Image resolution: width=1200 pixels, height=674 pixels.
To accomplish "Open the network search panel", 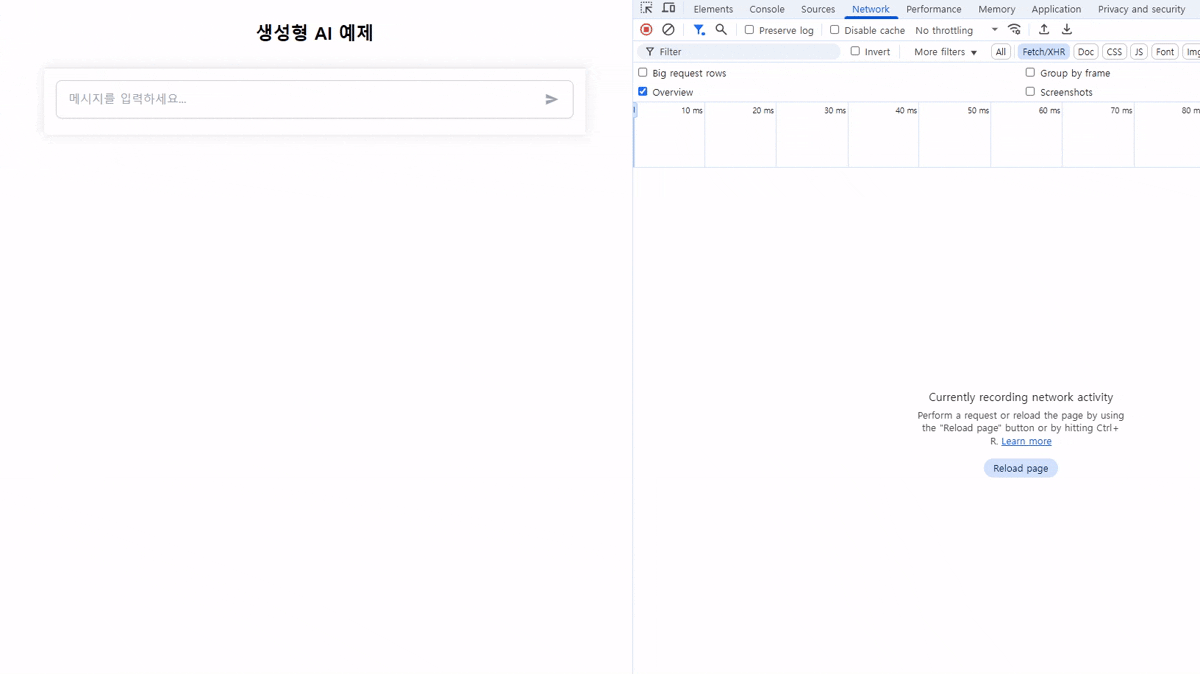I will (721, 30).
